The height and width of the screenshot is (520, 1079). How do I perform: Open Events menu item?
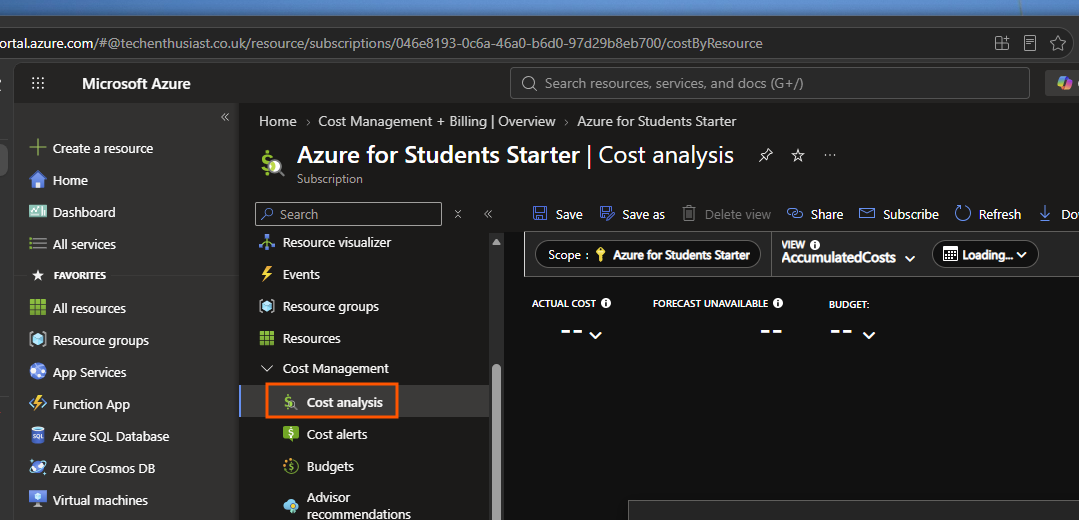click(x=290, y=274)
